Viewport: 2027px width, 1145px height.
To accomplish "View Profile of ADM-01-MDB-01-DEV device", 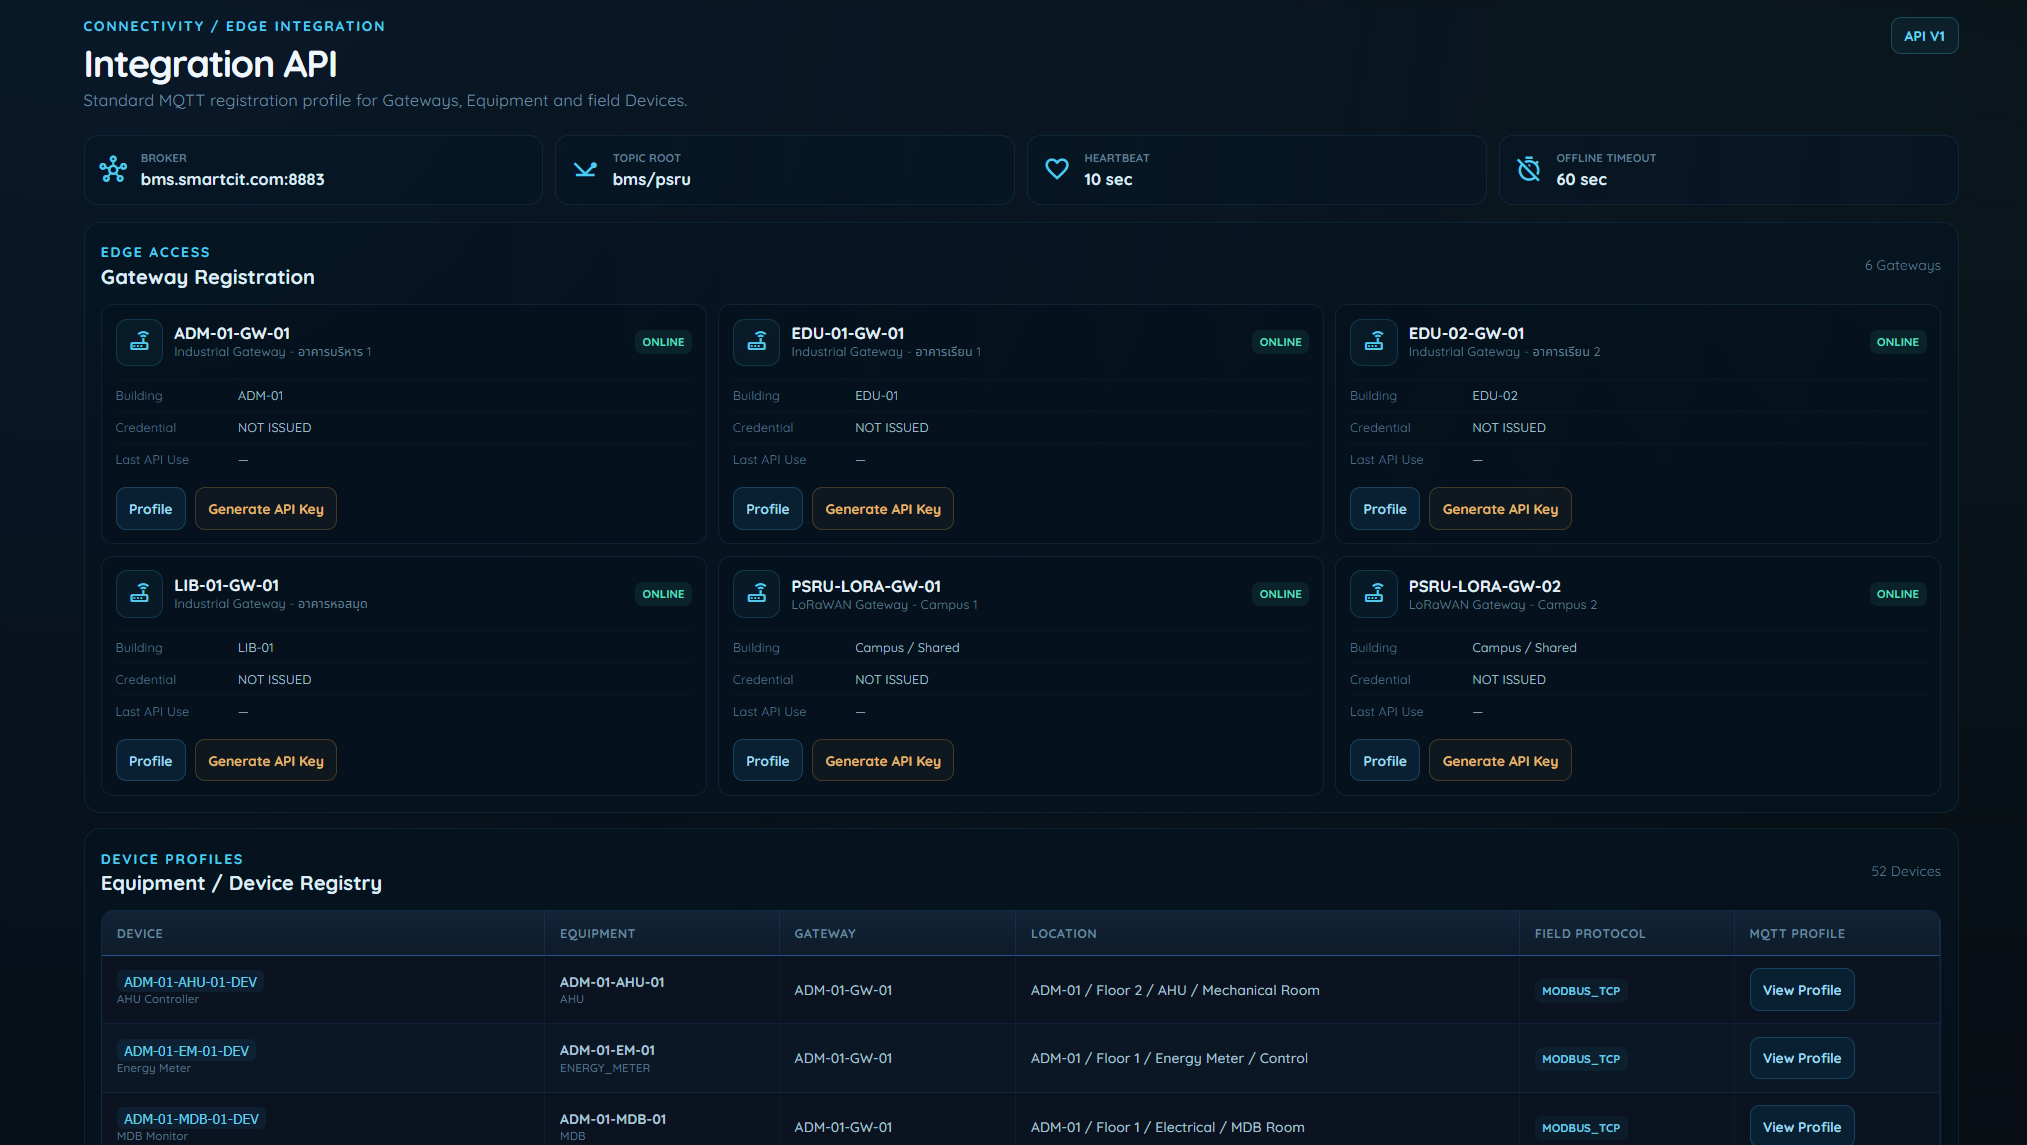I will [1802, 1126].
